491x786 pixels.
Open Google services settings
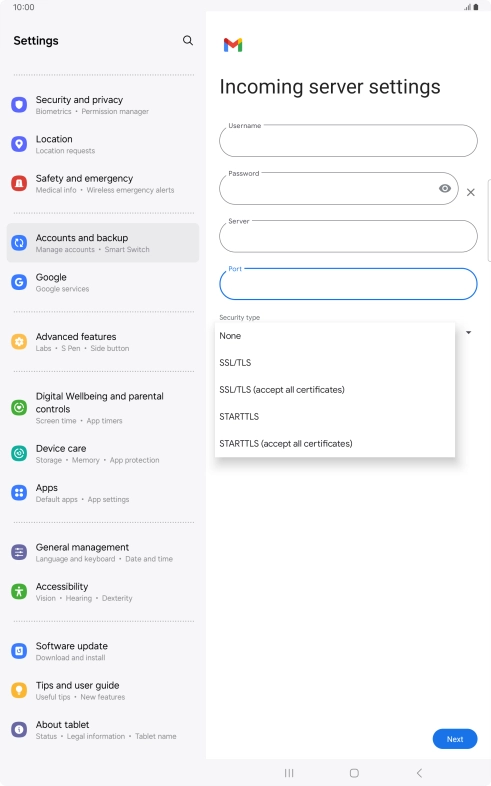click(x=103, y=282)
